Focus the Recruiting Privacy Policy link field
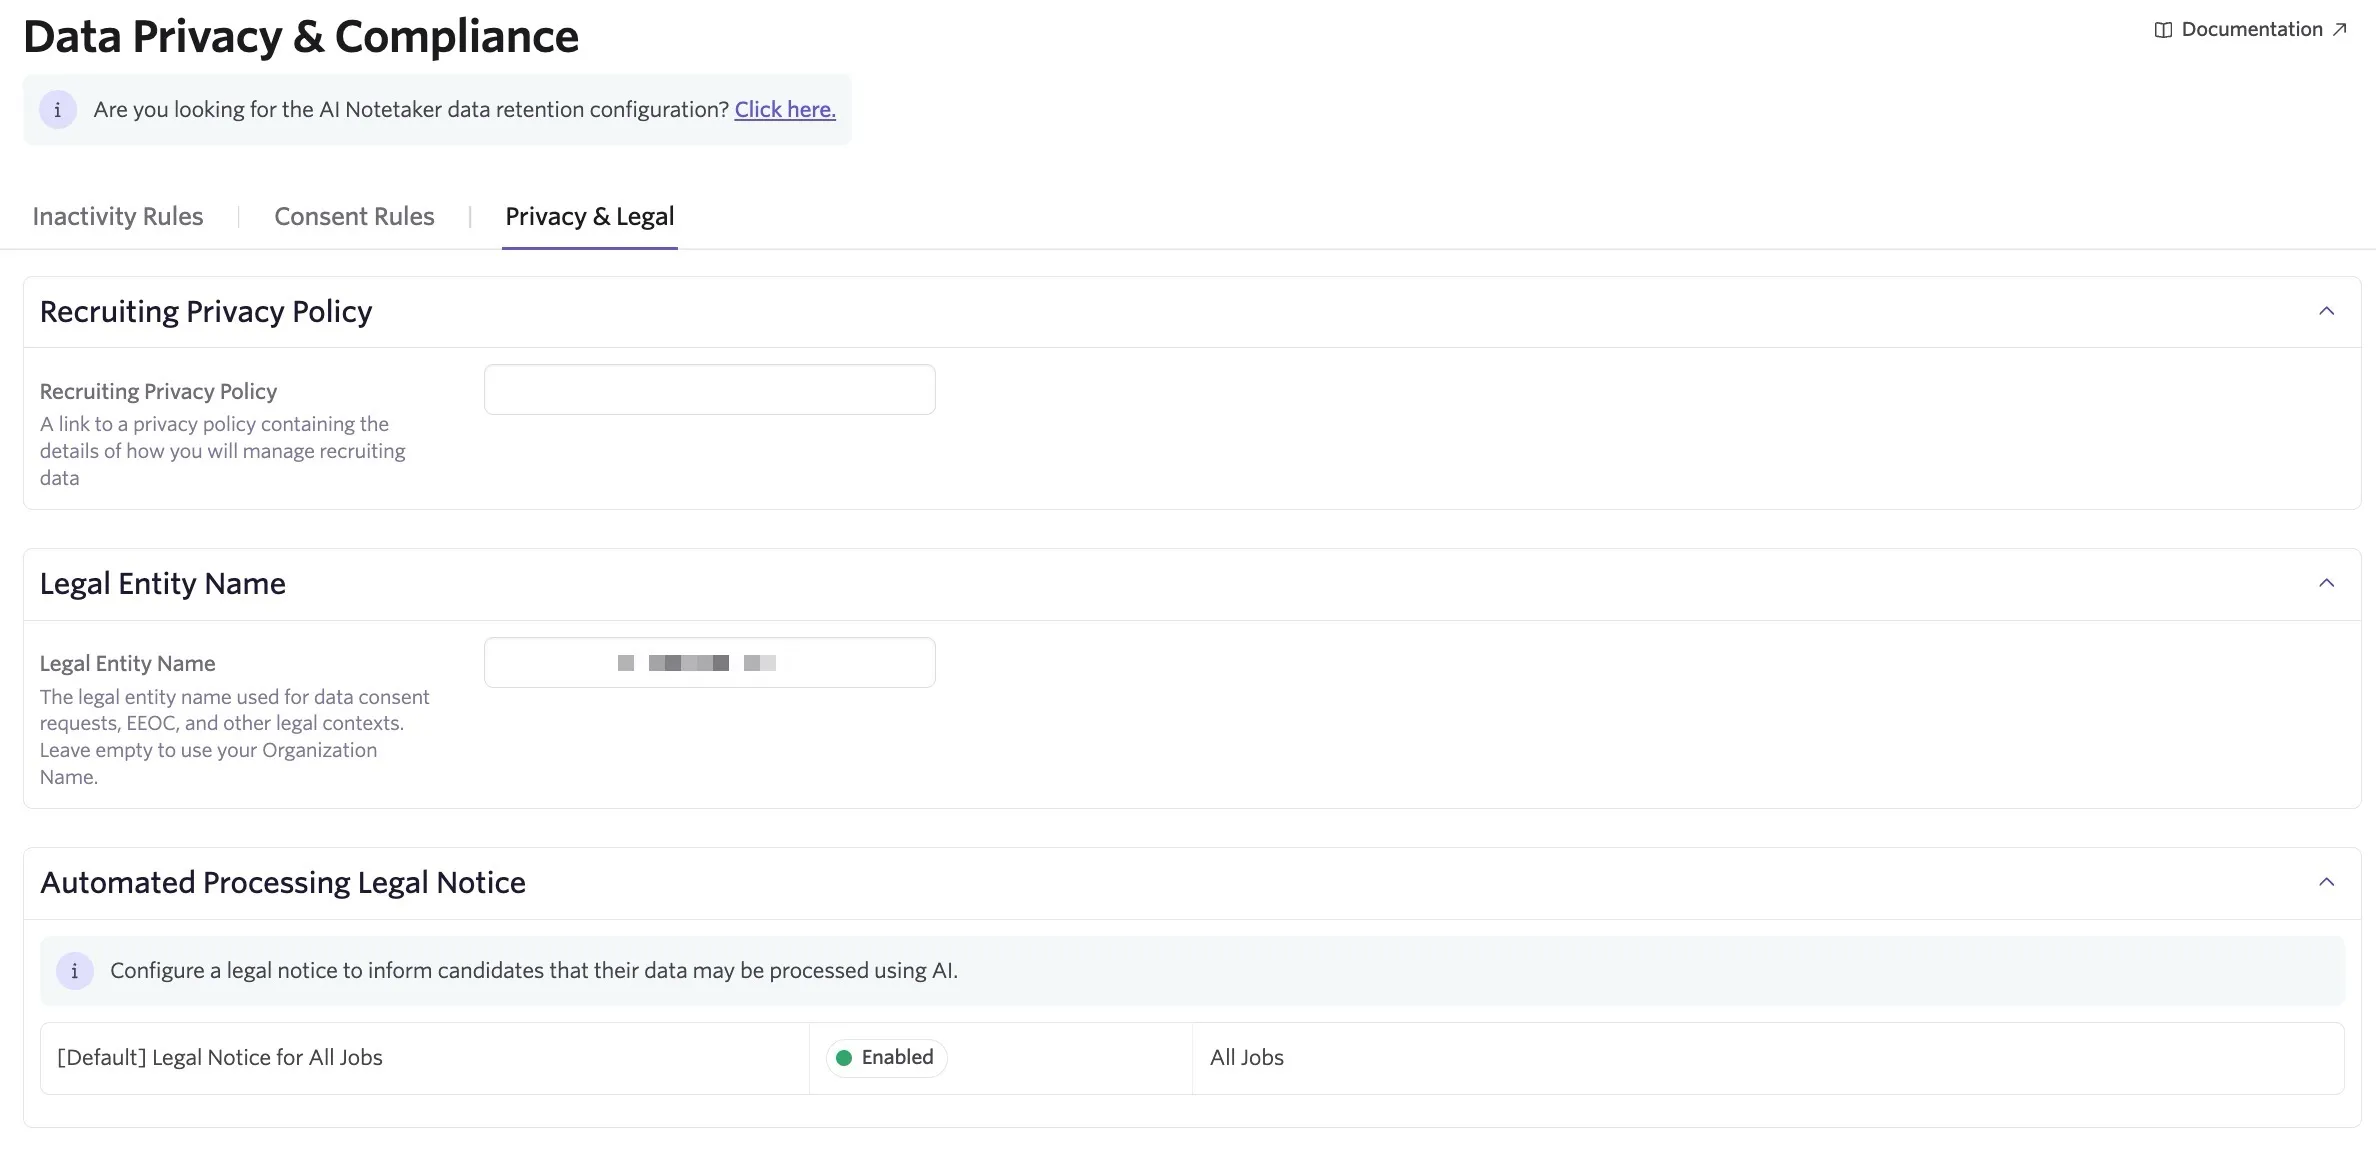Image resolution: width=2376 pixels, height=1152 pixels. (x=710, y=389)
